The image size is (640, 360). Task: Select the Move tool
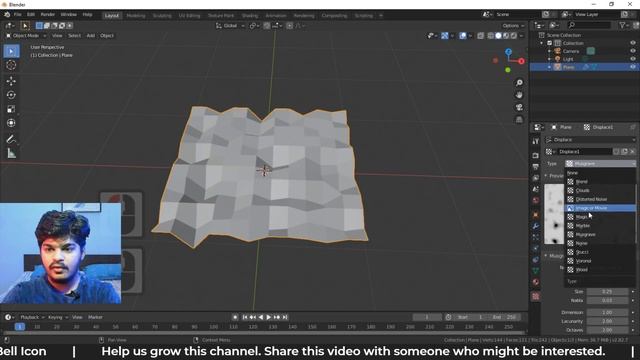click(11, 81)
